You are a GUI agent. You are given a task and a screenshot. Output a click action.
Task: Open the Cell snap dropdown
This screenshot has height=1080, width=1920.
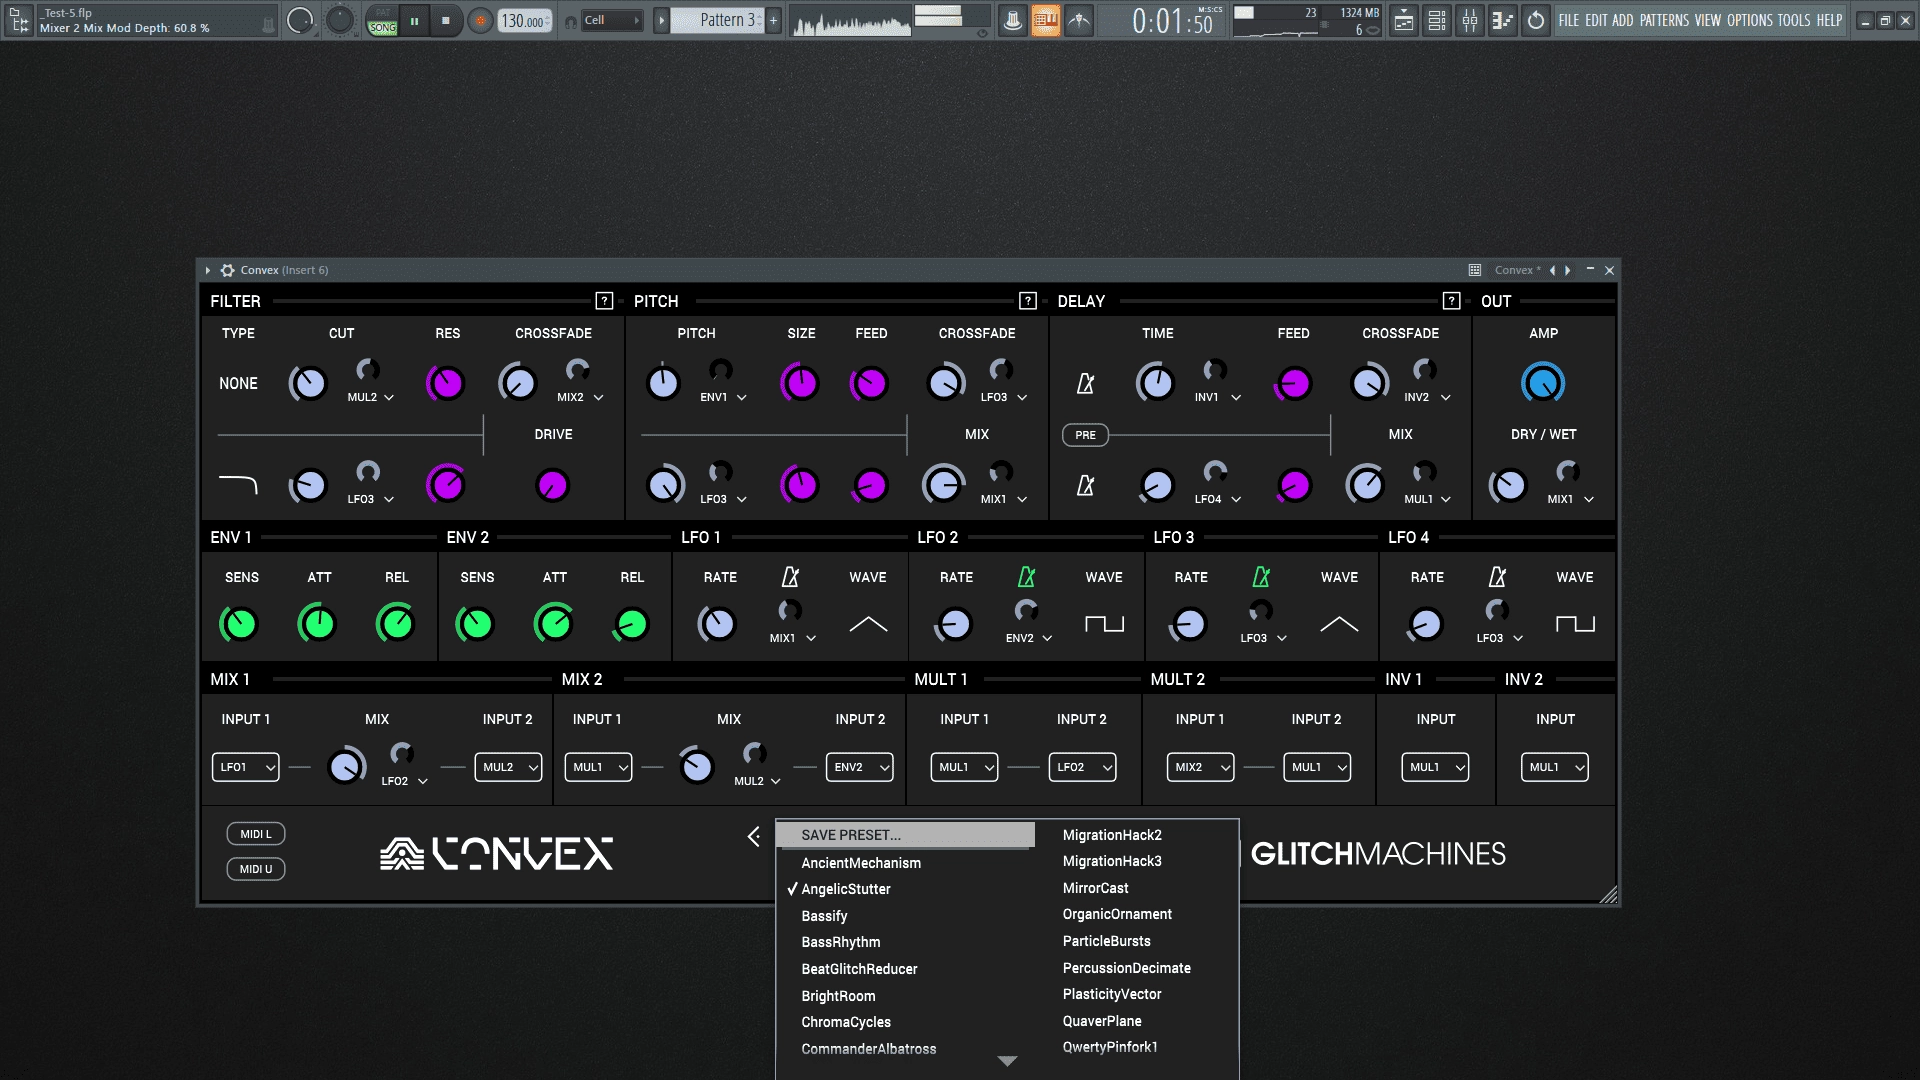coord(610,20)
